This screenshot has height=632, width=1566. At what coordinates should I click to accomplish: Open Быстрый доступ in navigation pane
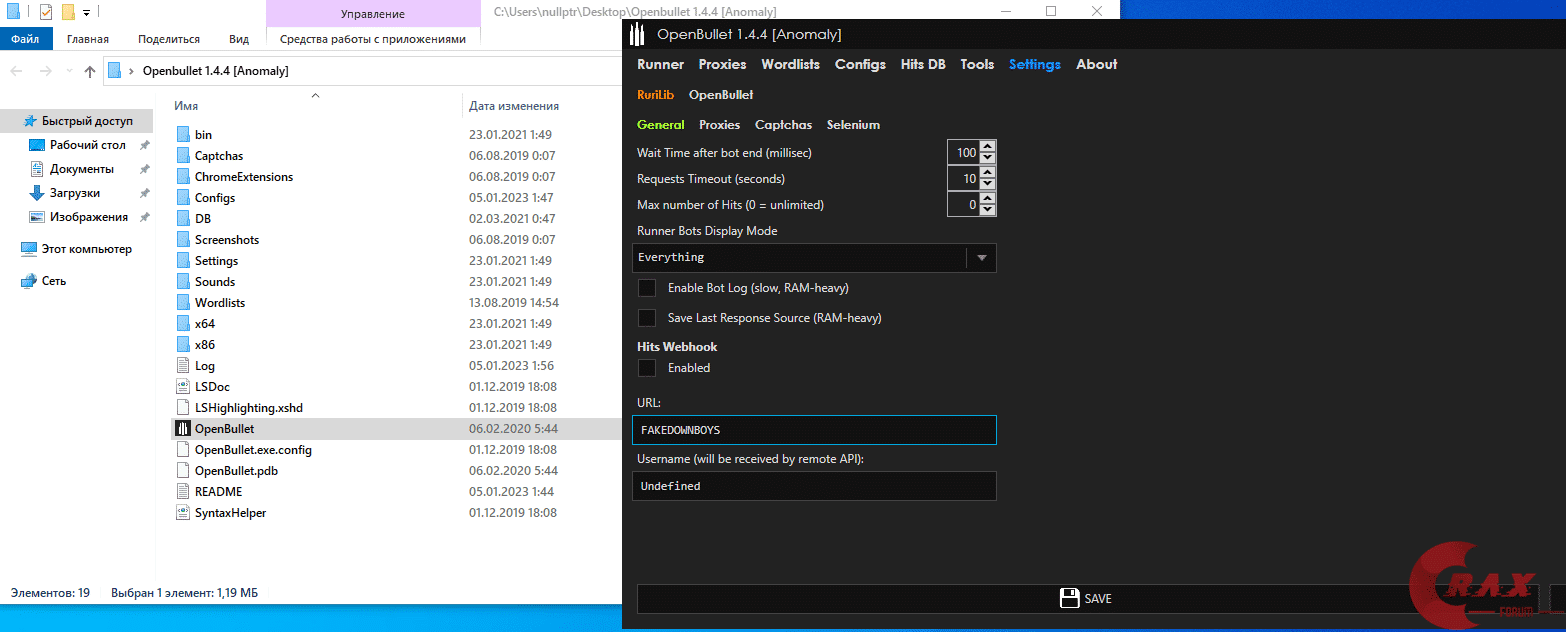(87, 120)
